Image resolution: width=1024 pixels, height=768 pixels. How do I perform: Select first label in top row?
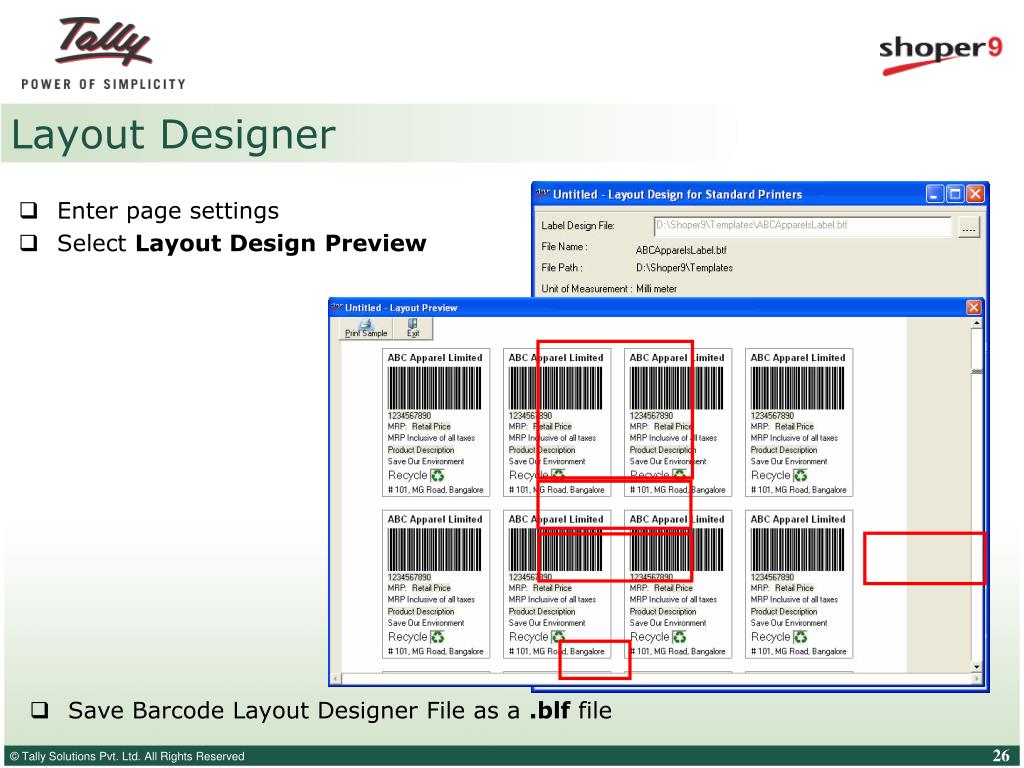pos(436,423)
